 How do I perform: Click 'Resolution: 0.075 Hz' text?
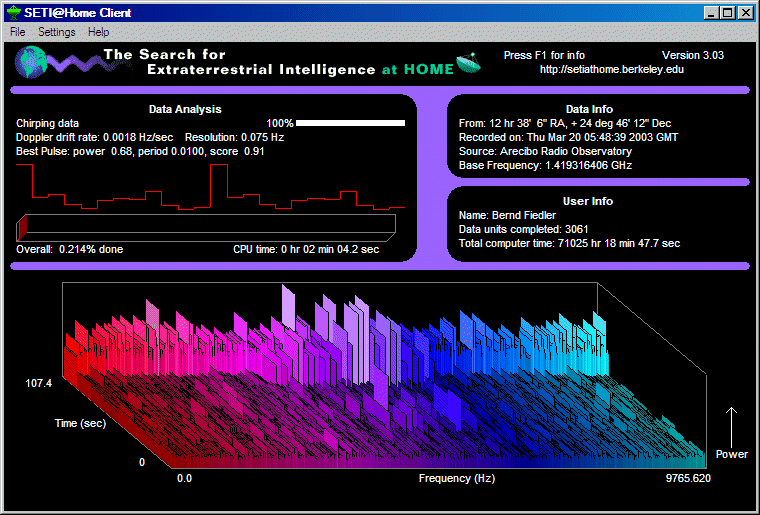234,138
